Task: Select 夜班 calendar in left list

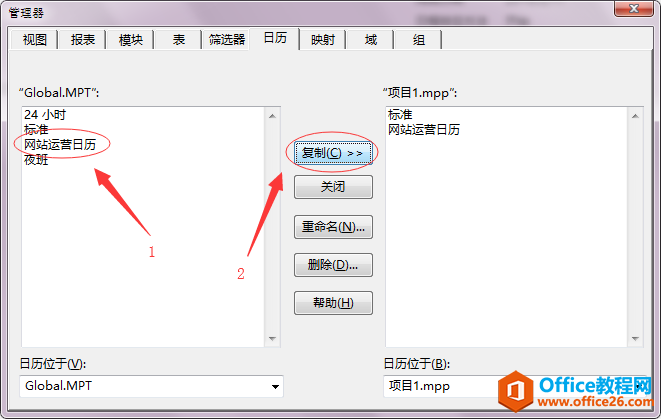Action: click(x=36, y=160)
